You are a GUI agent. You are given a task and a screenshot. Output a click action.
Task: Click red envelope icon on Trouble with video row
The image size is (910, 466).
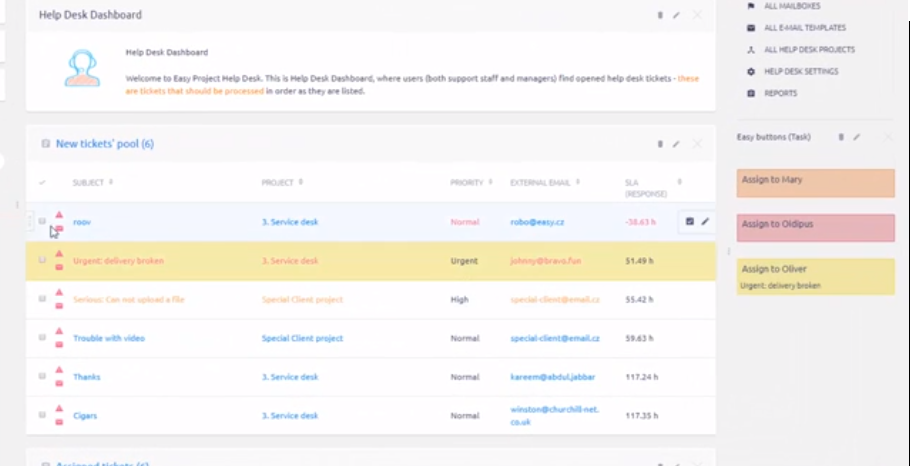pos(59,345)
